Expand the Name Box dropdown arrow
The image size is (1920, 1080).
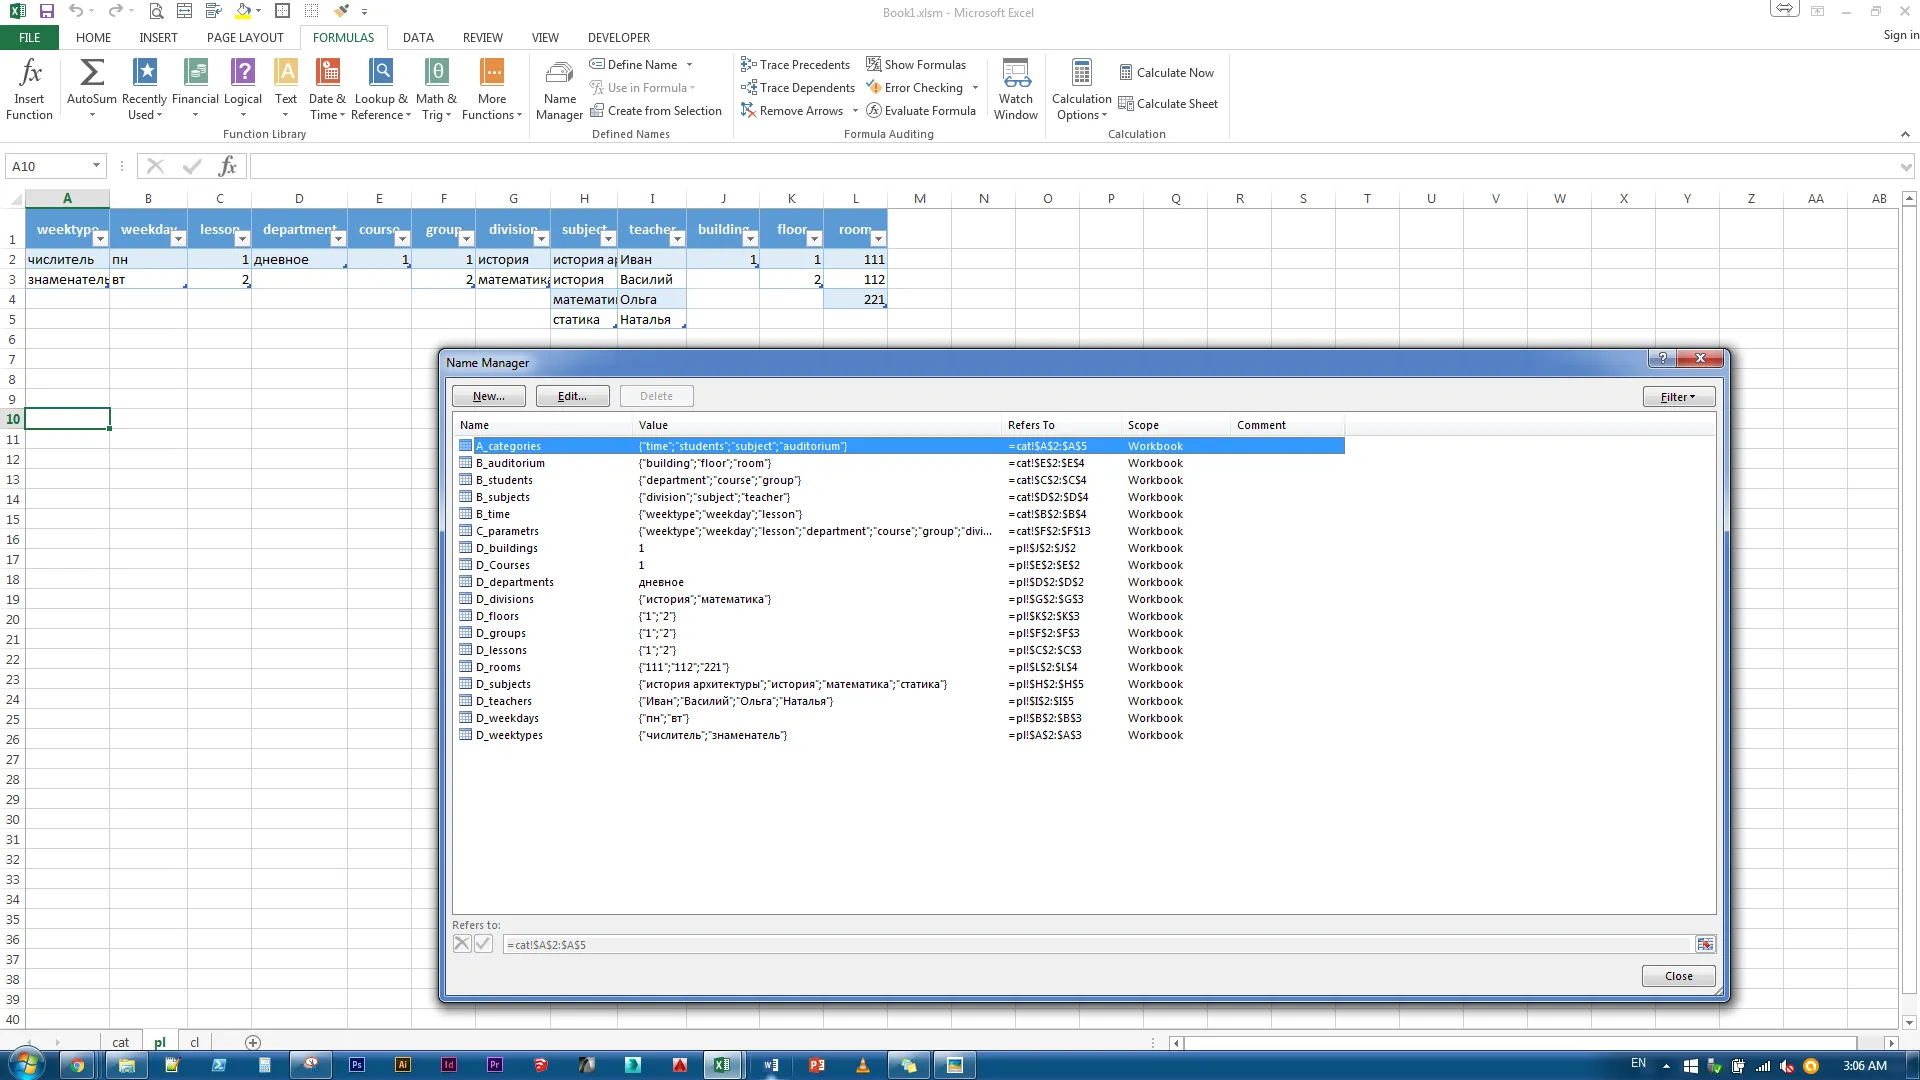tap(96, 166)
